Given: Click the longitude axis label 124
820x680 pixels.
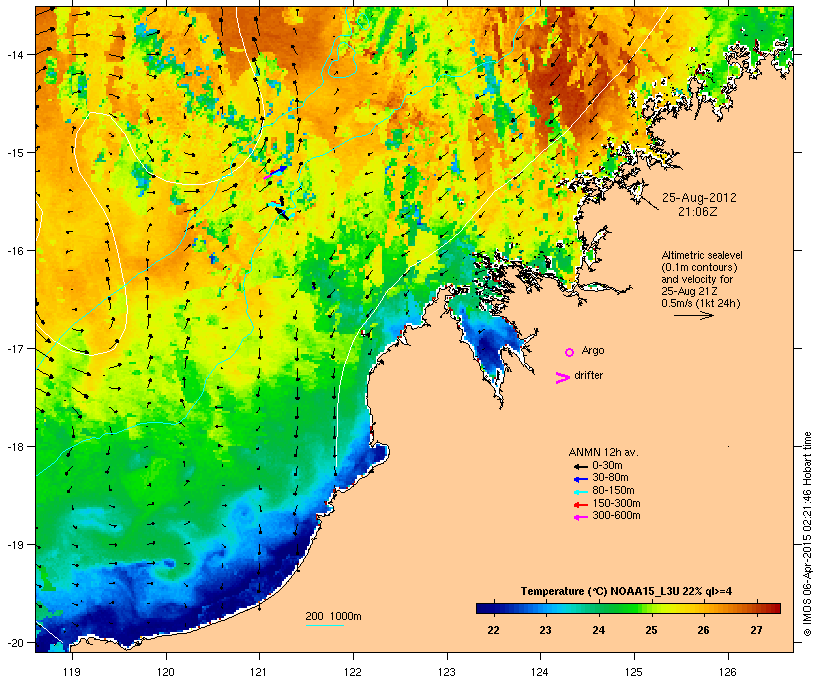Looking at the screenshot, I should point(540,672).
